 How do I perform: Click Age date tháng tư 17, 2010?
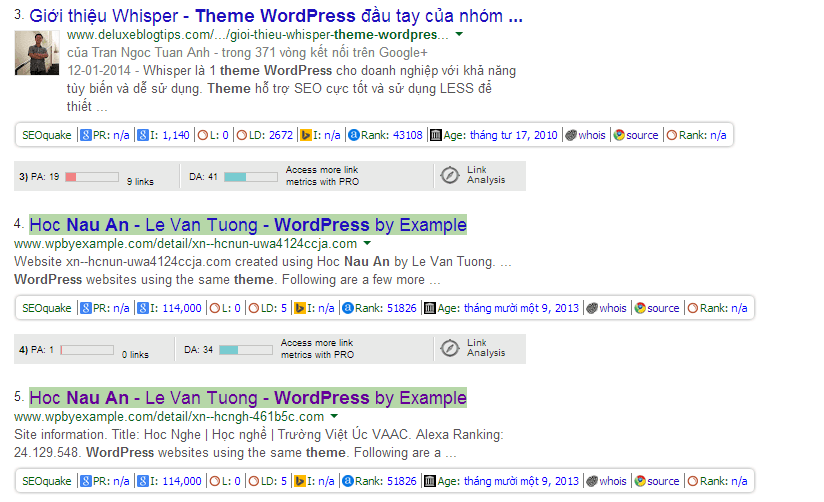tap(513, 135)
